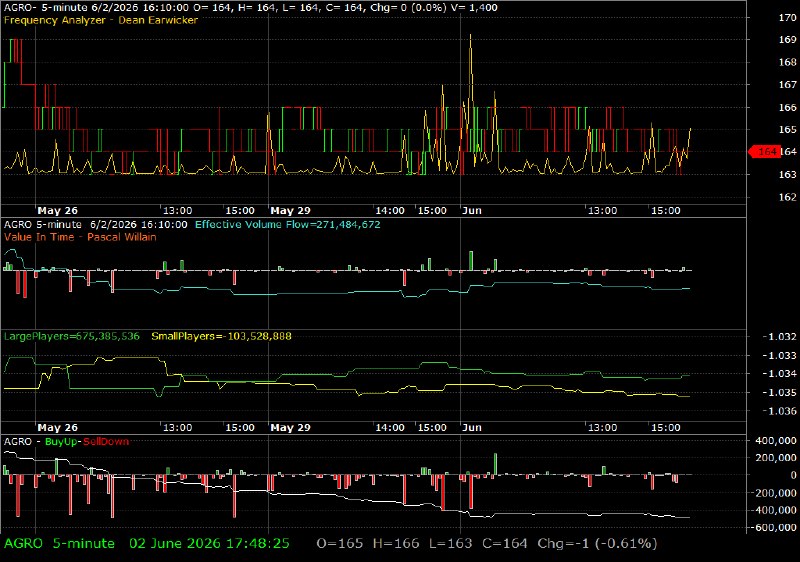The height and width of the screenshot is (562, 800).
Task: Click '14:00' time label on top axis
Action: [x=390, y=211]
